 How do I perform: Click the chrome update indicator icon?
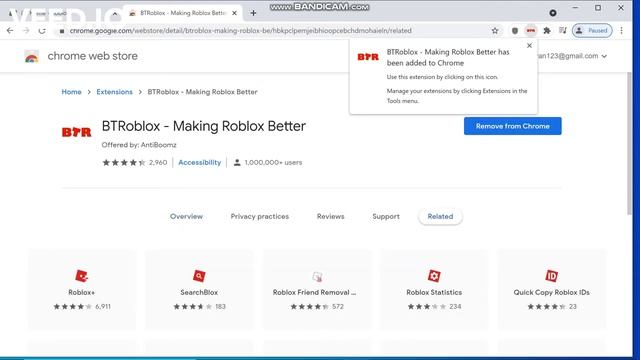553,13
